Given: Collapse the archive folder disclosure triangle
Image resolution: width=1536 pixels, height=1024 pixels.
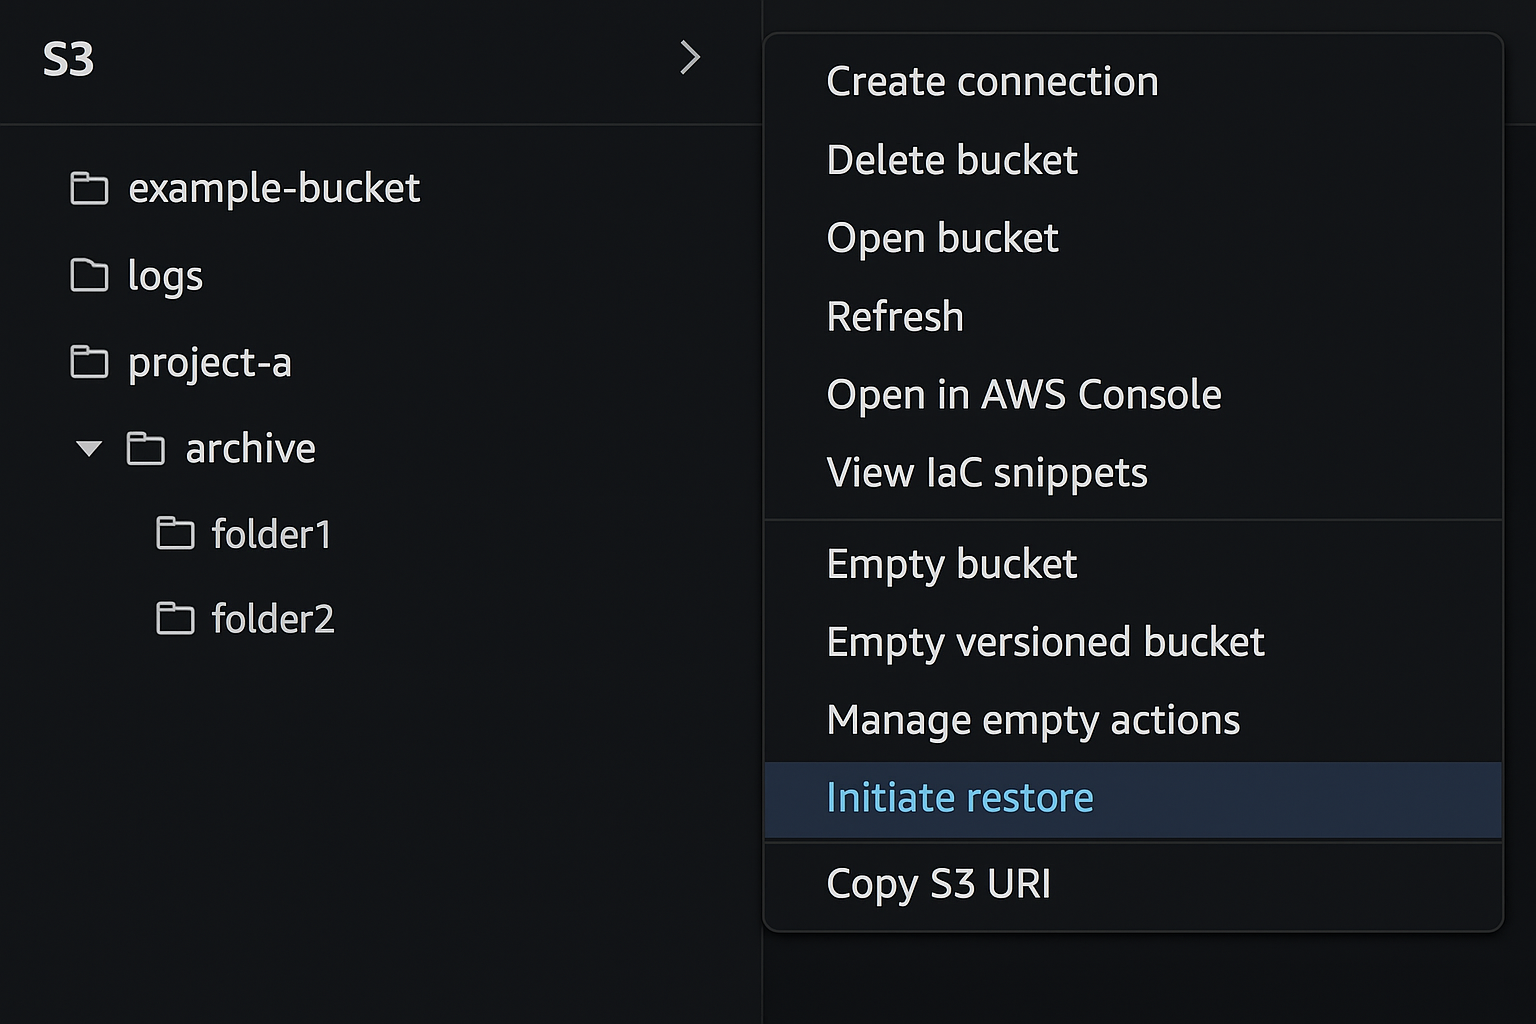Looking at the screenshot, I should coord(89,450).
